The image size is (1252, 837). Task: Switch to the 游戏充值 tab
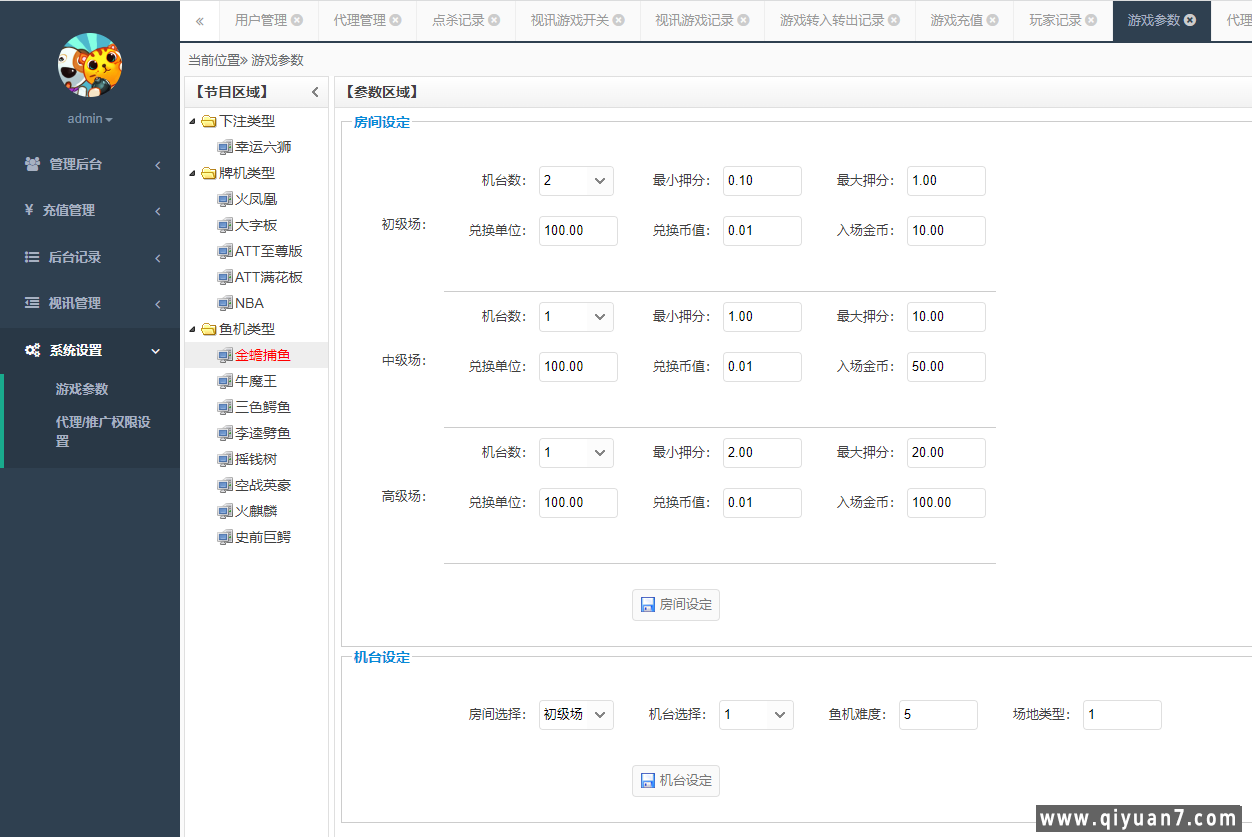click(956, 18)
